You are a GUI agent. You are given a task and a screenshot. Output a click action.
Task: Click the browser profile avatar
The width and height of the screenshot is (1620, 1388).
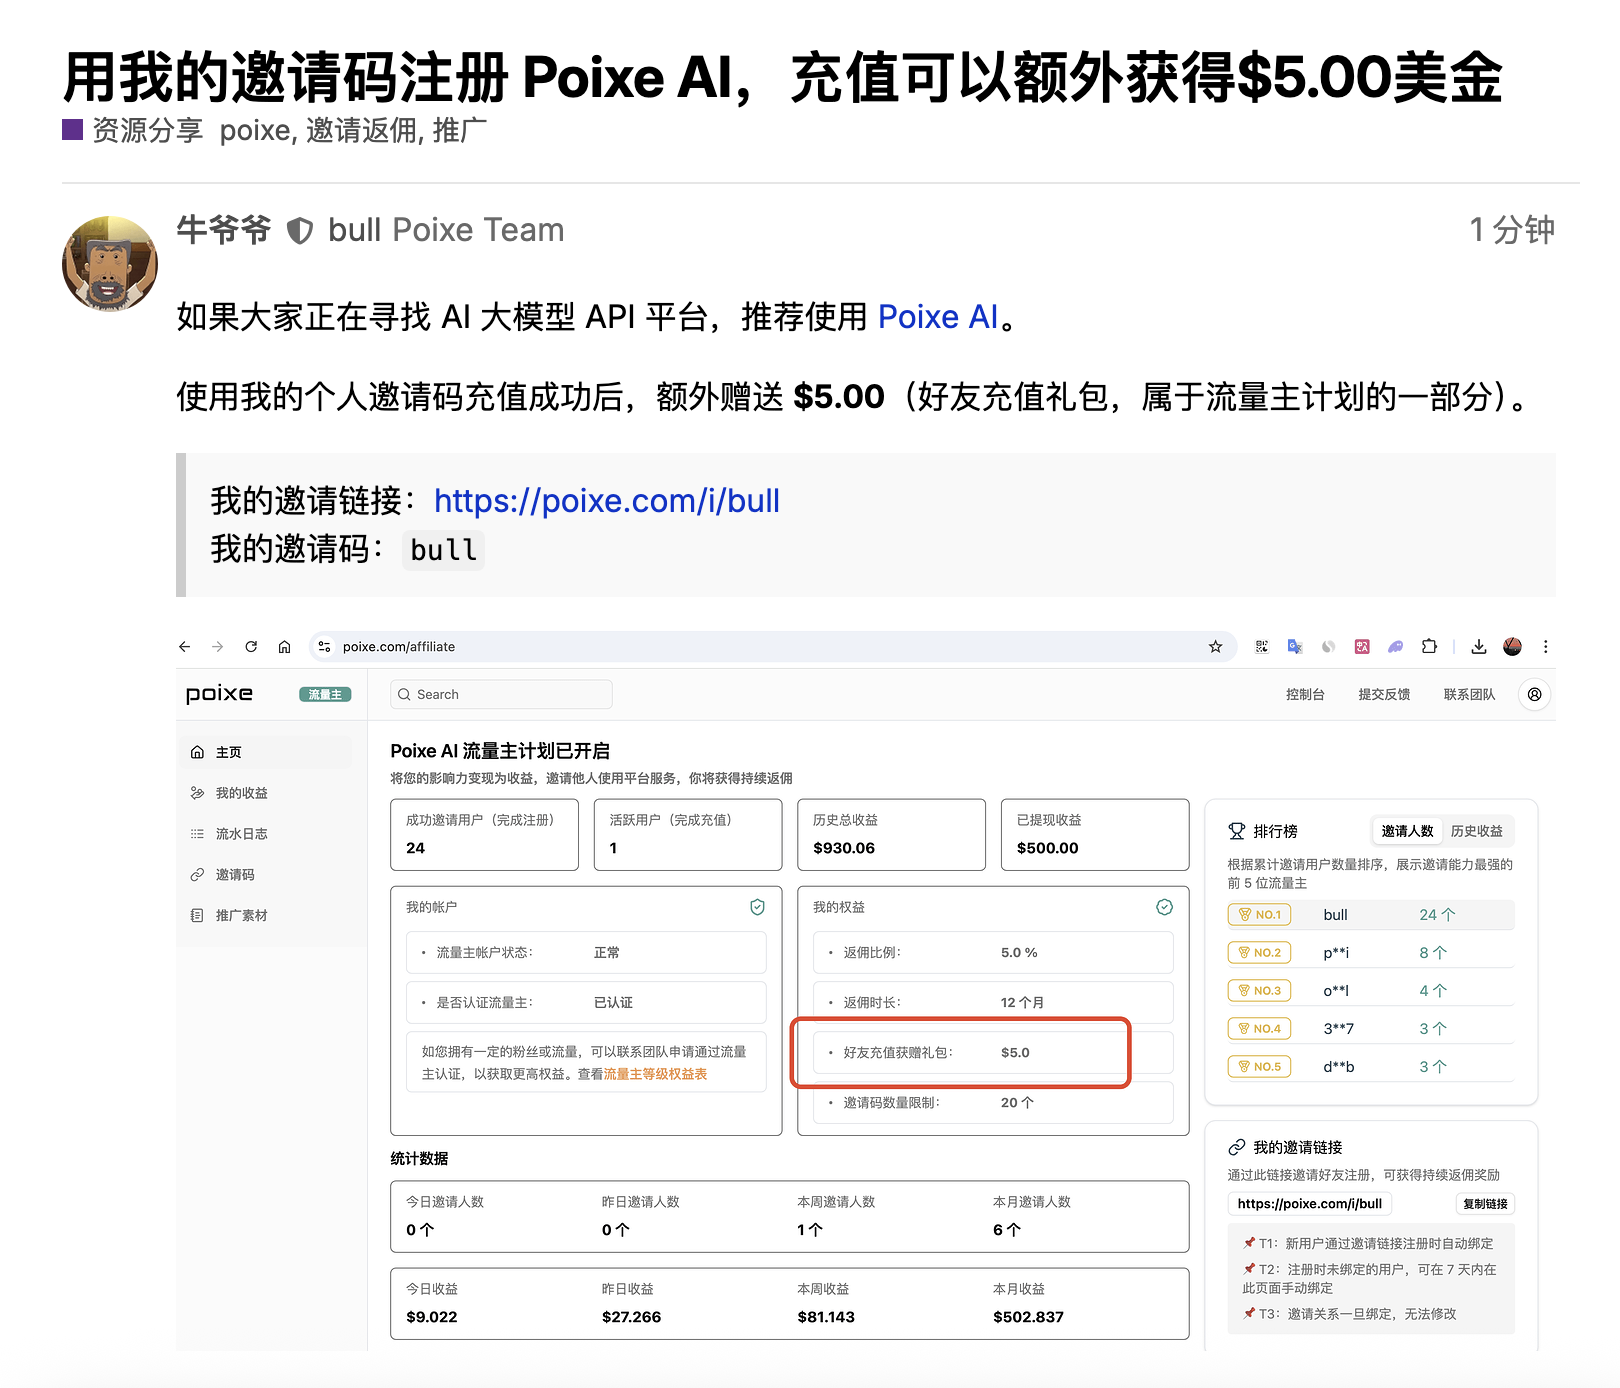(x=1512, y=647)
